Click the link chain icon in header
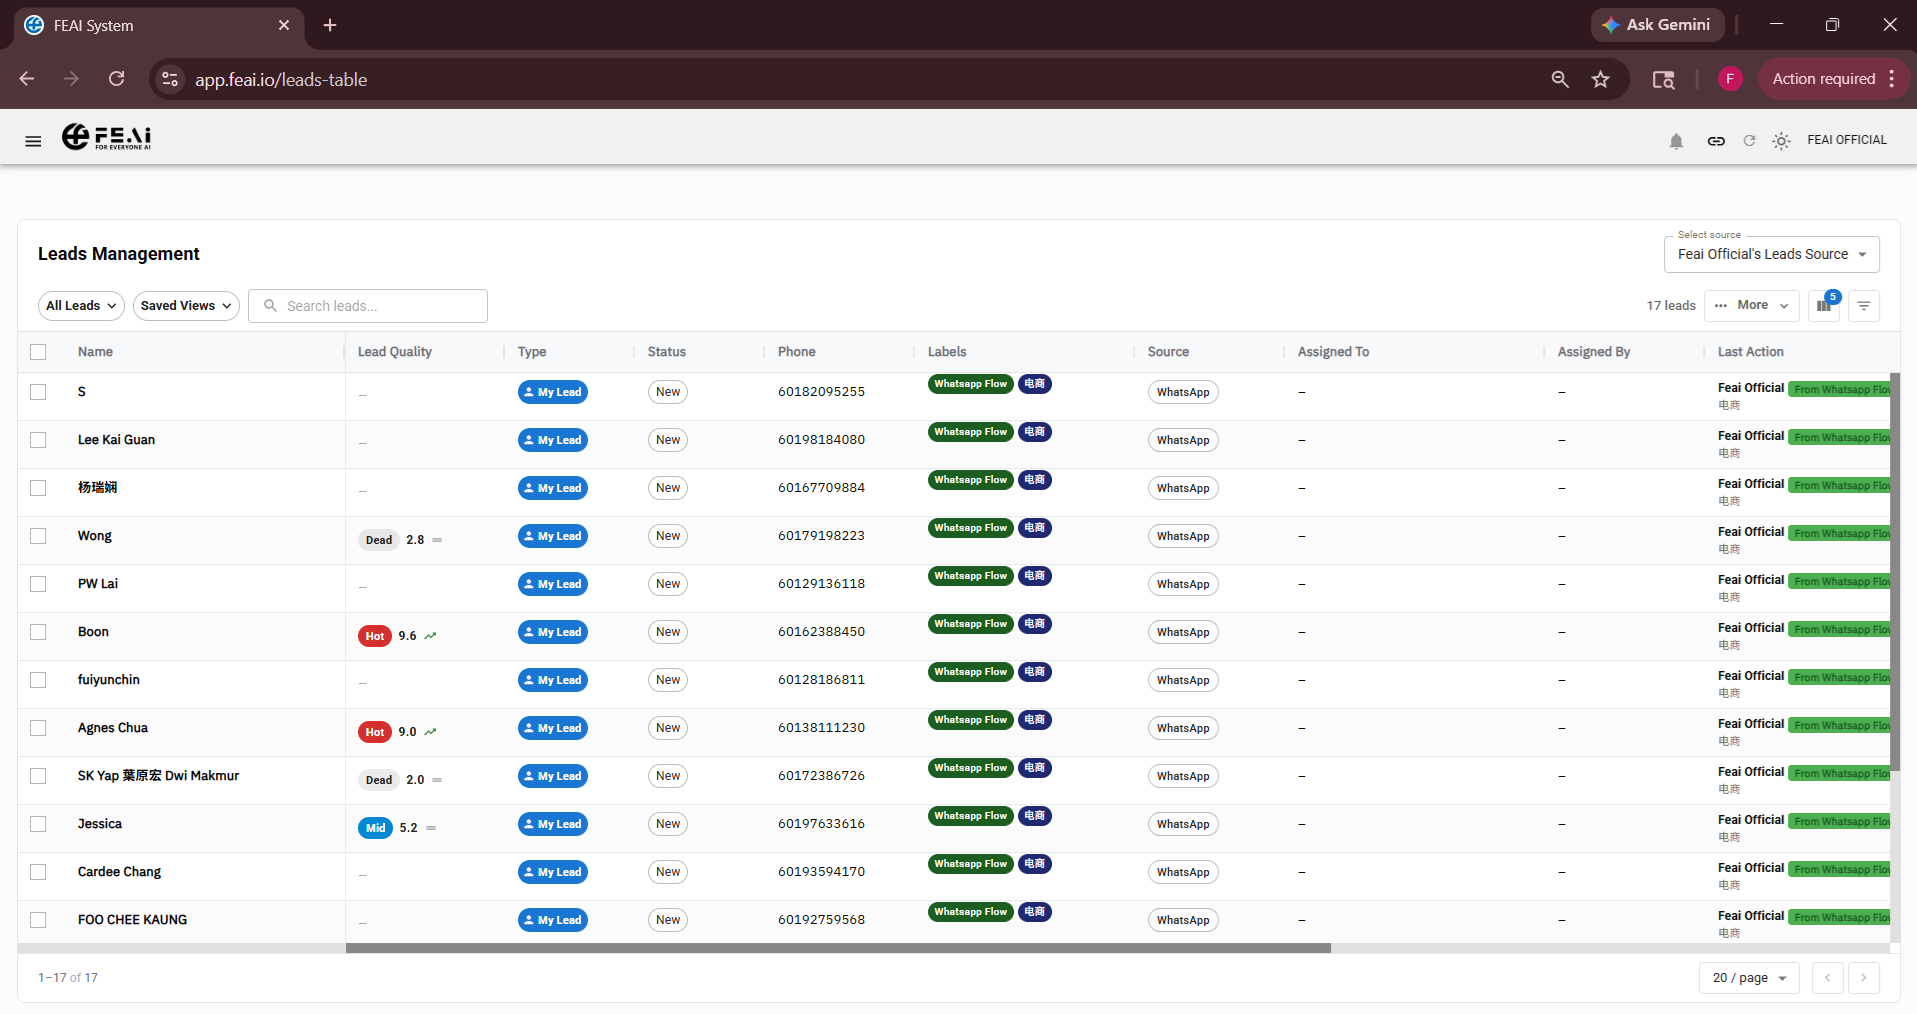The image size is (1917, 1014). [1716, 141]
